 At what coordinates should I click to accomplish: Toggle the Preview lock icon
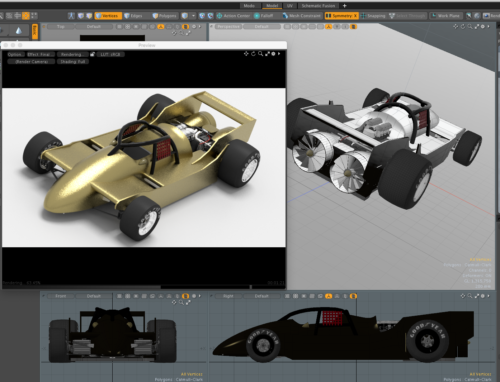click(x=92, y=54)
